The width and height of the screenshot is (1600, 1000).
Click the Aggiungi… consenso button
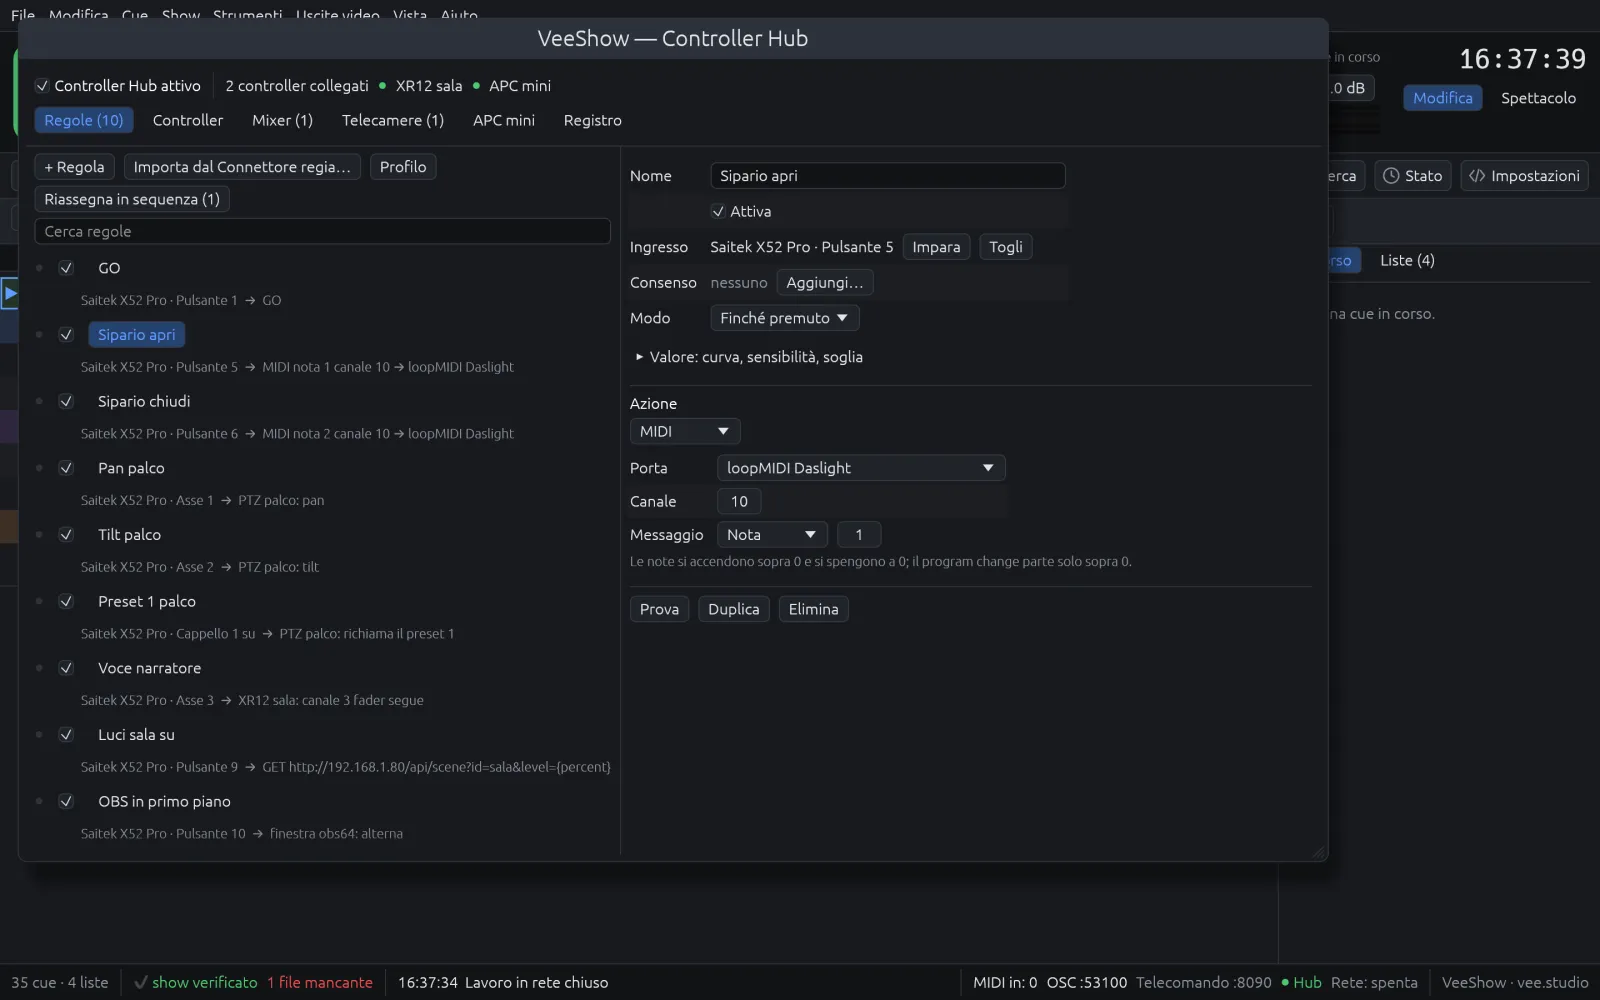click(x=825, y=283)
